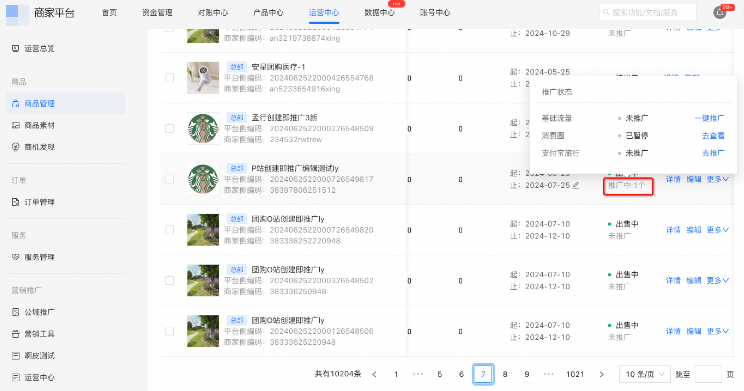Expand 更多 dropdown in P站创建即推广 row

[x=717, y=179]
